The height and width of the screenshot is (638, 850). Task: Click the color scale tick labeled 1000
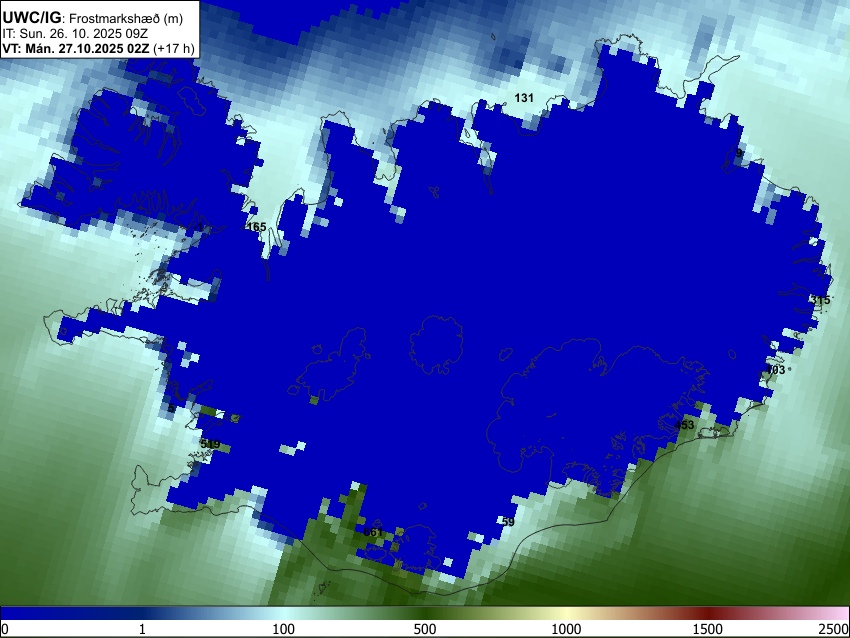(x=566, y=629)
